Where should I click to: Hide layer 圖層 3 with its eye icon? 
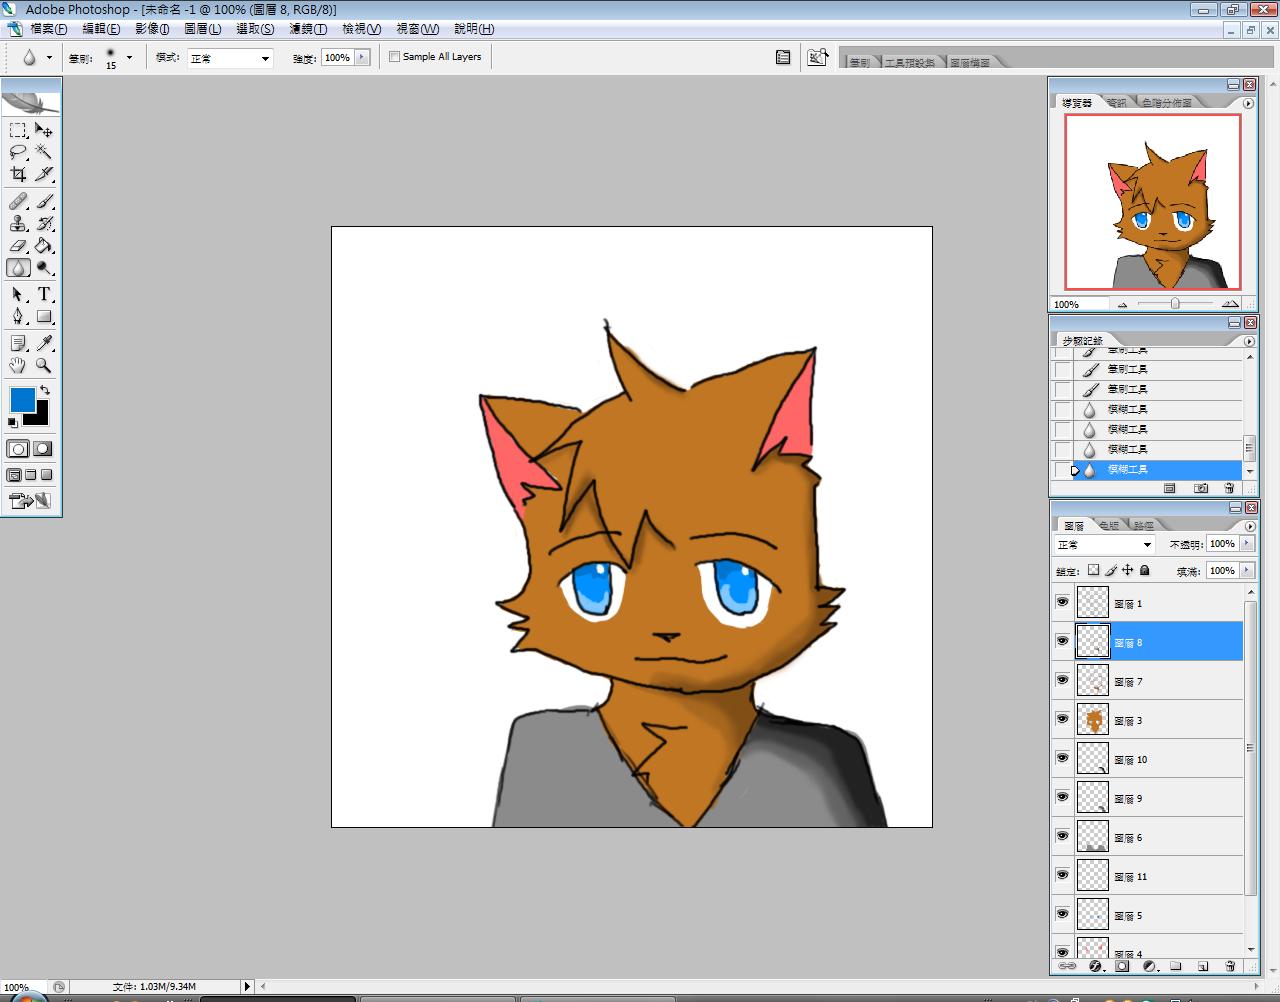(x=1062, y=719)
